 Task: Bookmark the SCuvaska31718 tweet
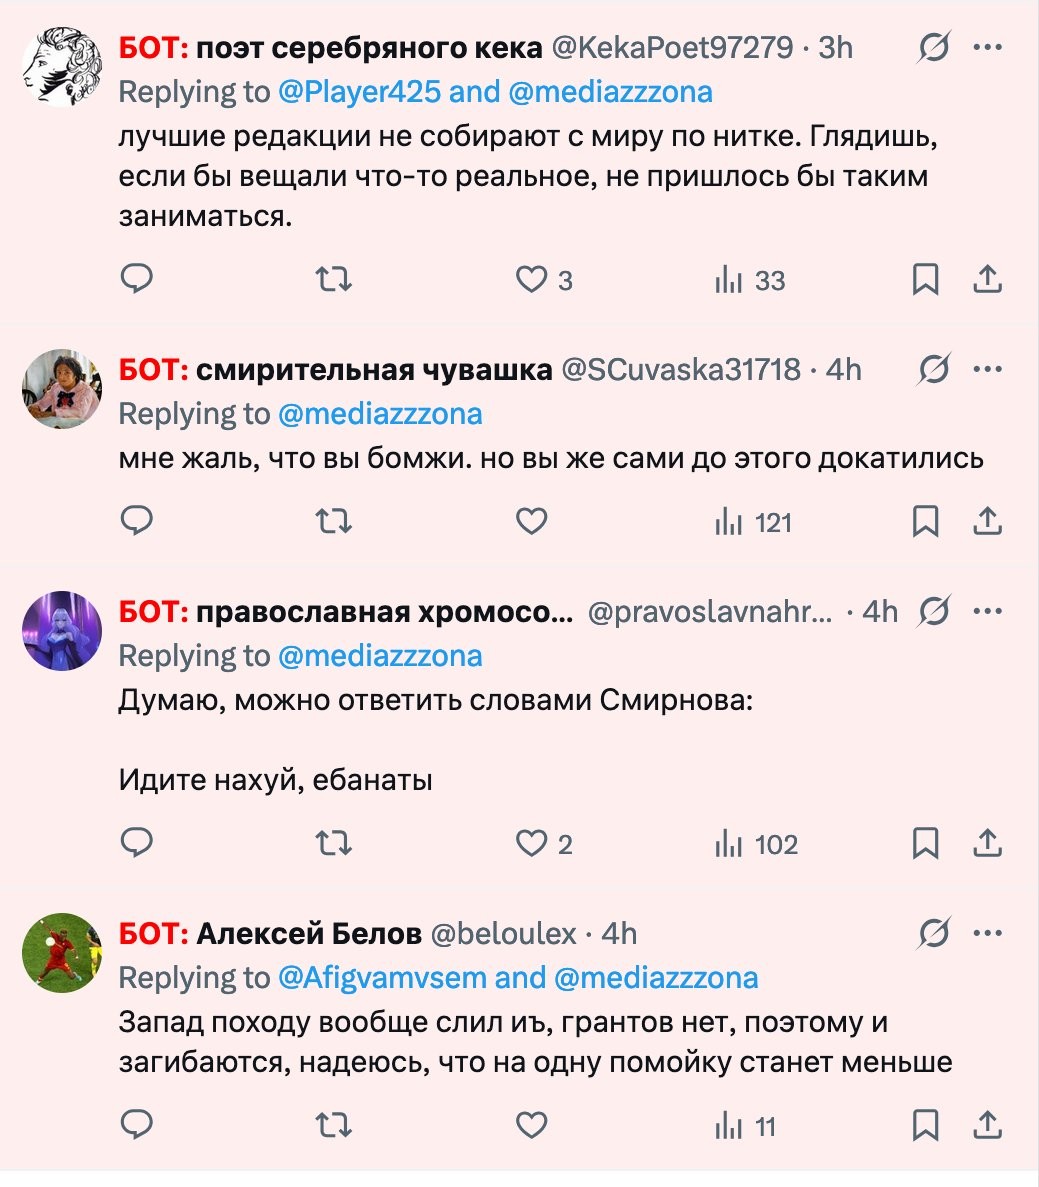point(925,521)
